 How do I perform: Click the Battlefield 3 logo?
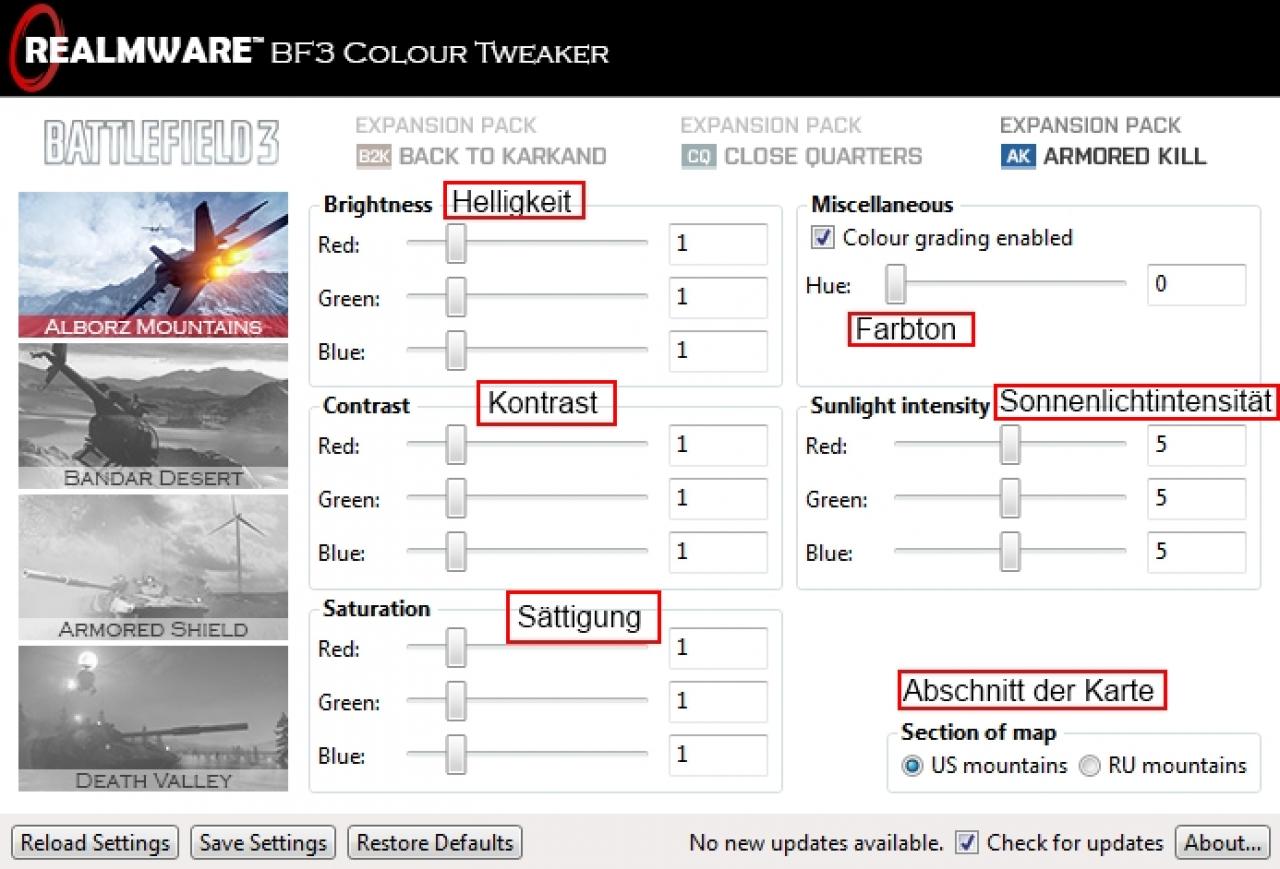tap(162, 143)
